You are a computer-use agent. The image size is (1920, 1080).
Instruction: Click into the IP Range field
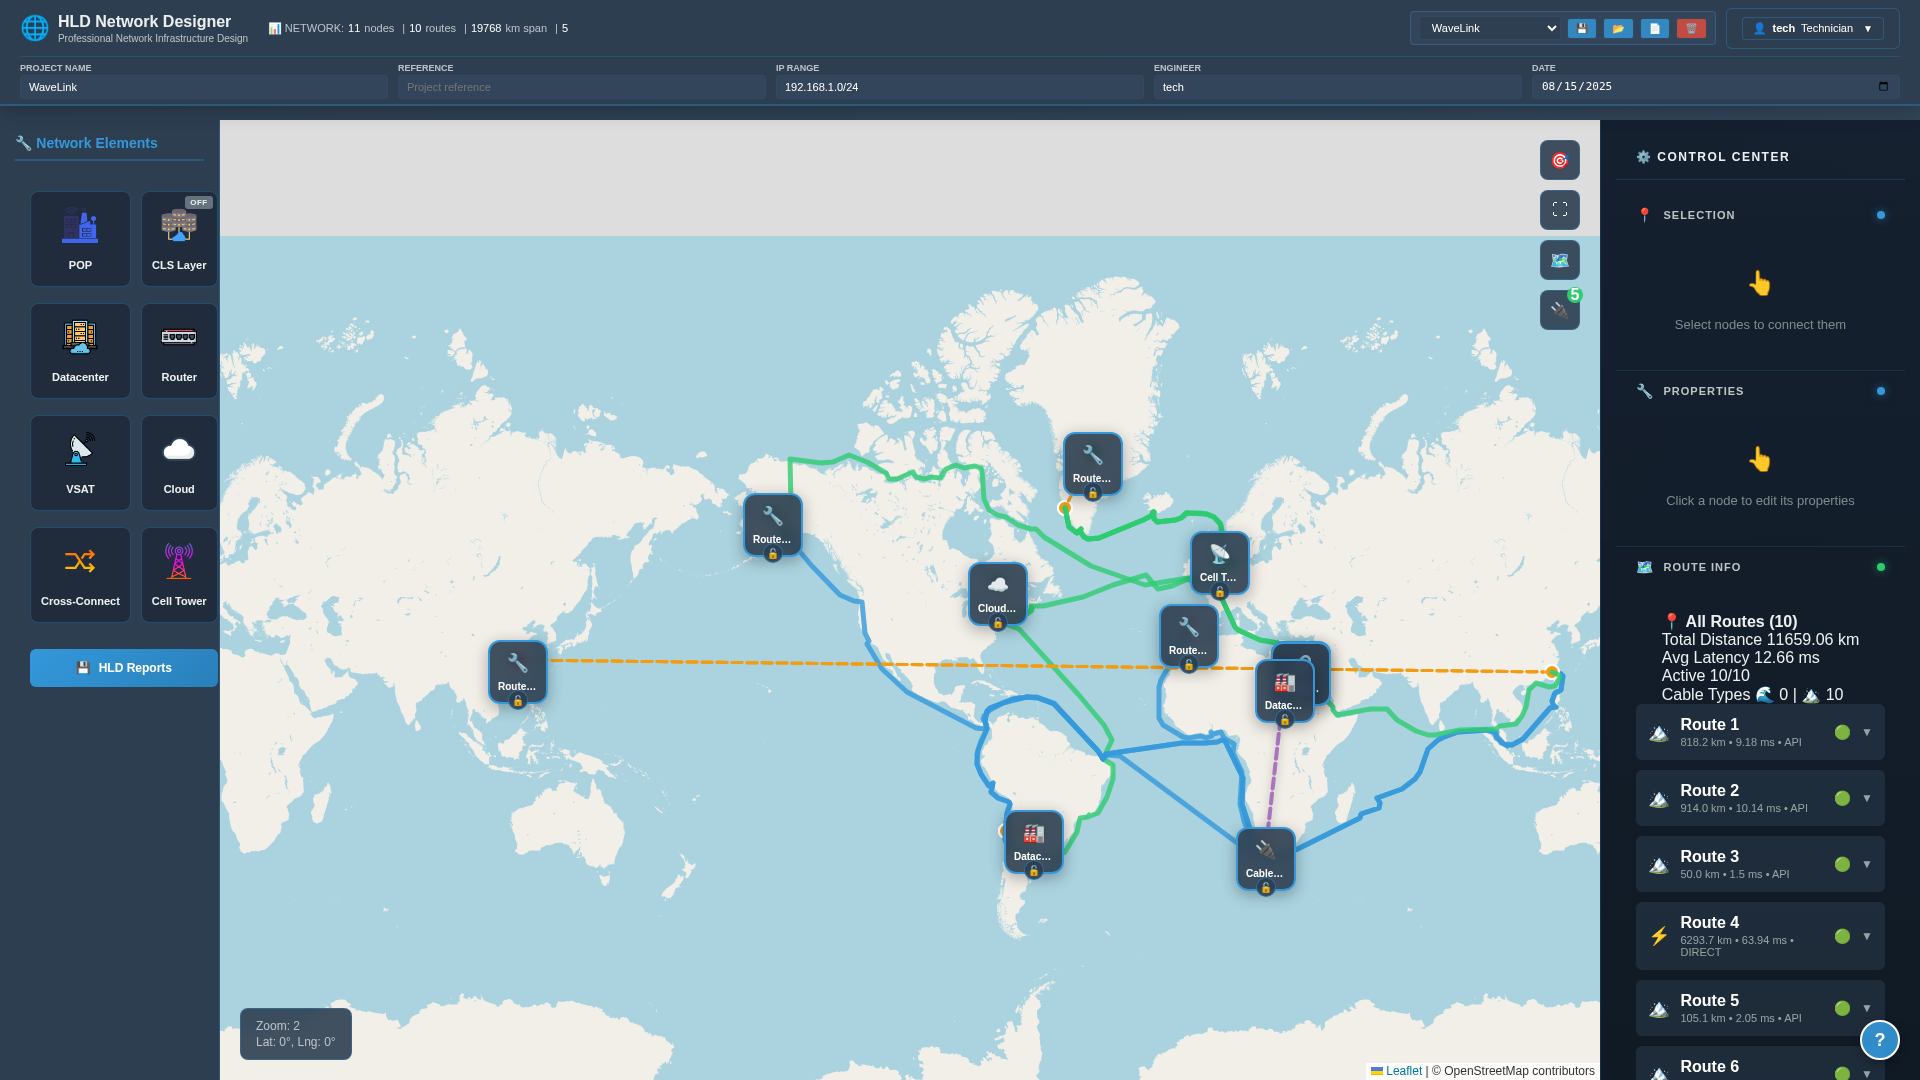(x=960, y=87)
